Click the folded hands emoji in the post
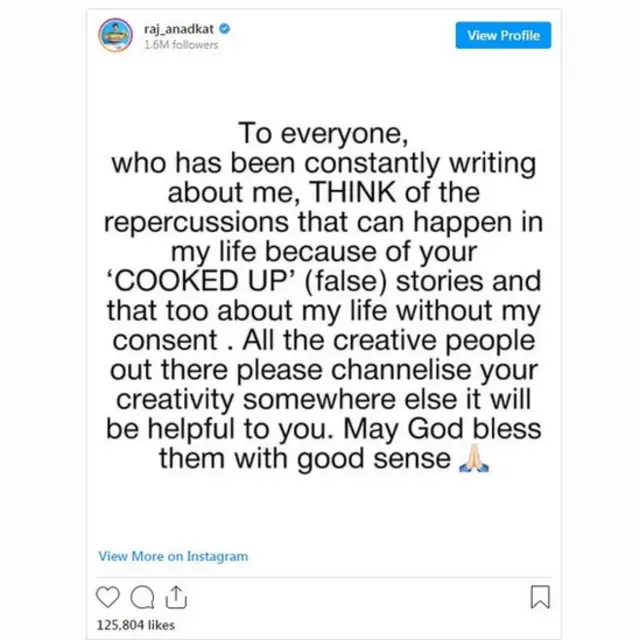 point(472,460)
